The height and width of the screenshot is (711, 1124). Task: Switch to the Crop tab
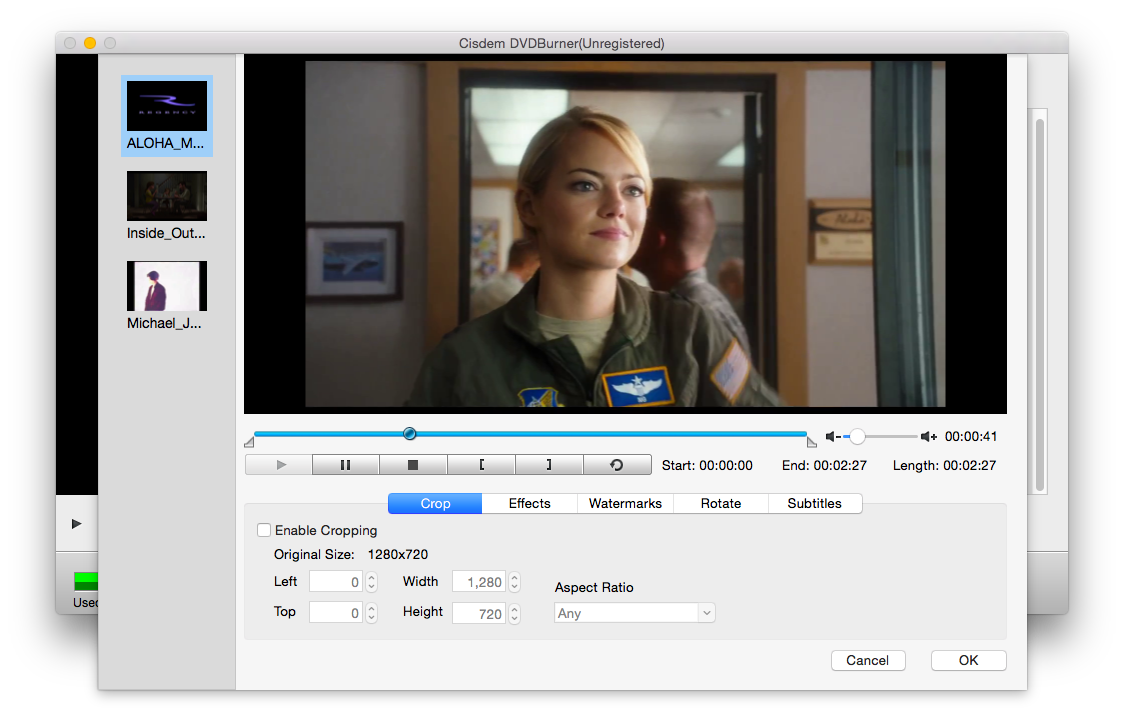(x=435, y=504)
